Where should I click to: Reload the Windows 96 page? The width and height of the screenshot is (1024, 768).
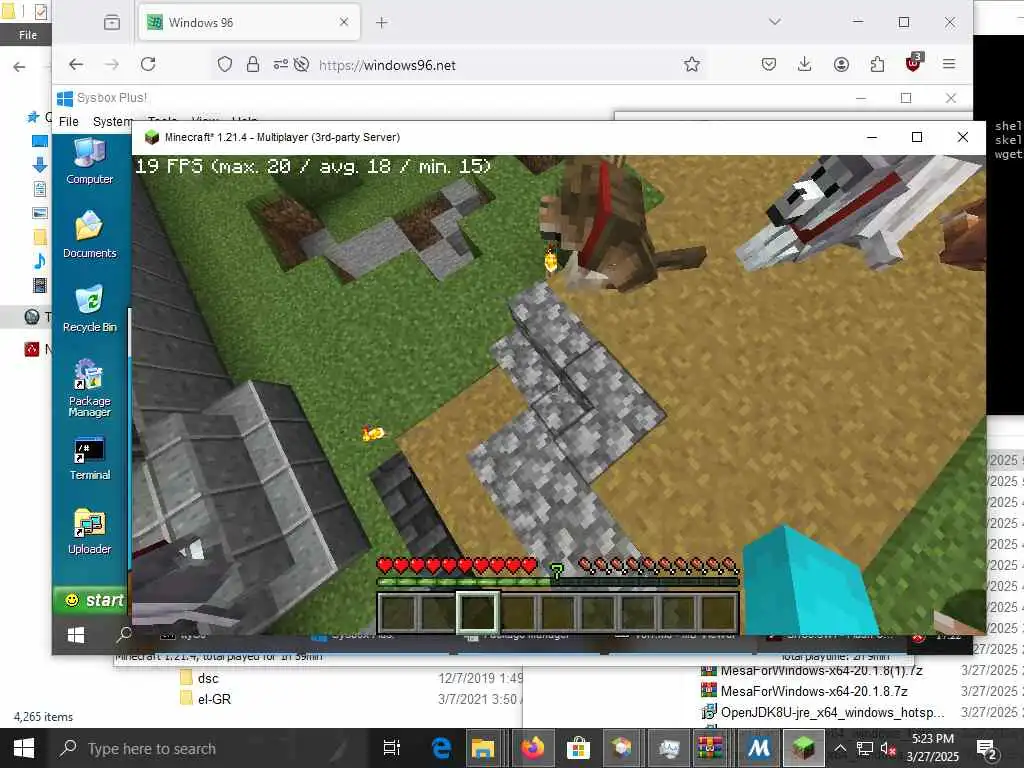148,64
